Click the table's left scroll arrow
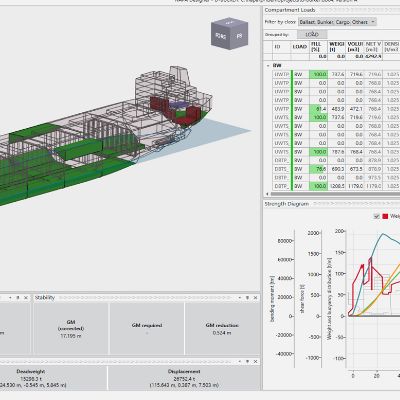Viewport: 400px width, 400px height. 267,194
